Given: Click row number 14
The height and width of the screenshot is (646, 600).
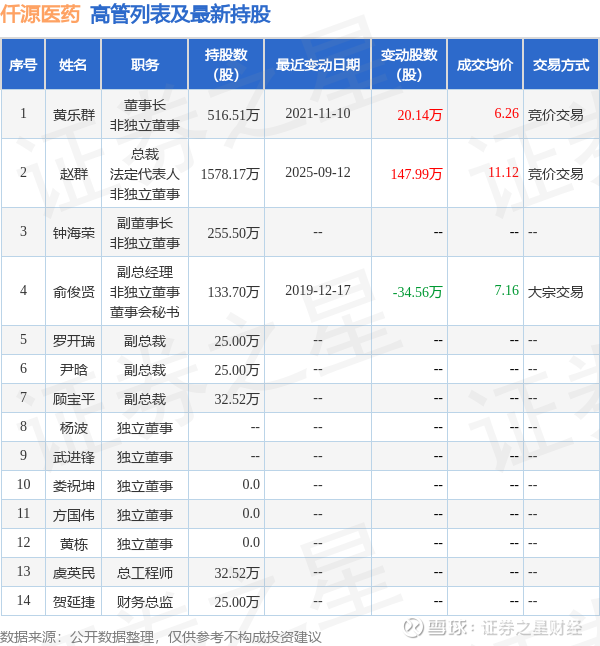Looking at the screenshot, I should click(x=23, y=600).
